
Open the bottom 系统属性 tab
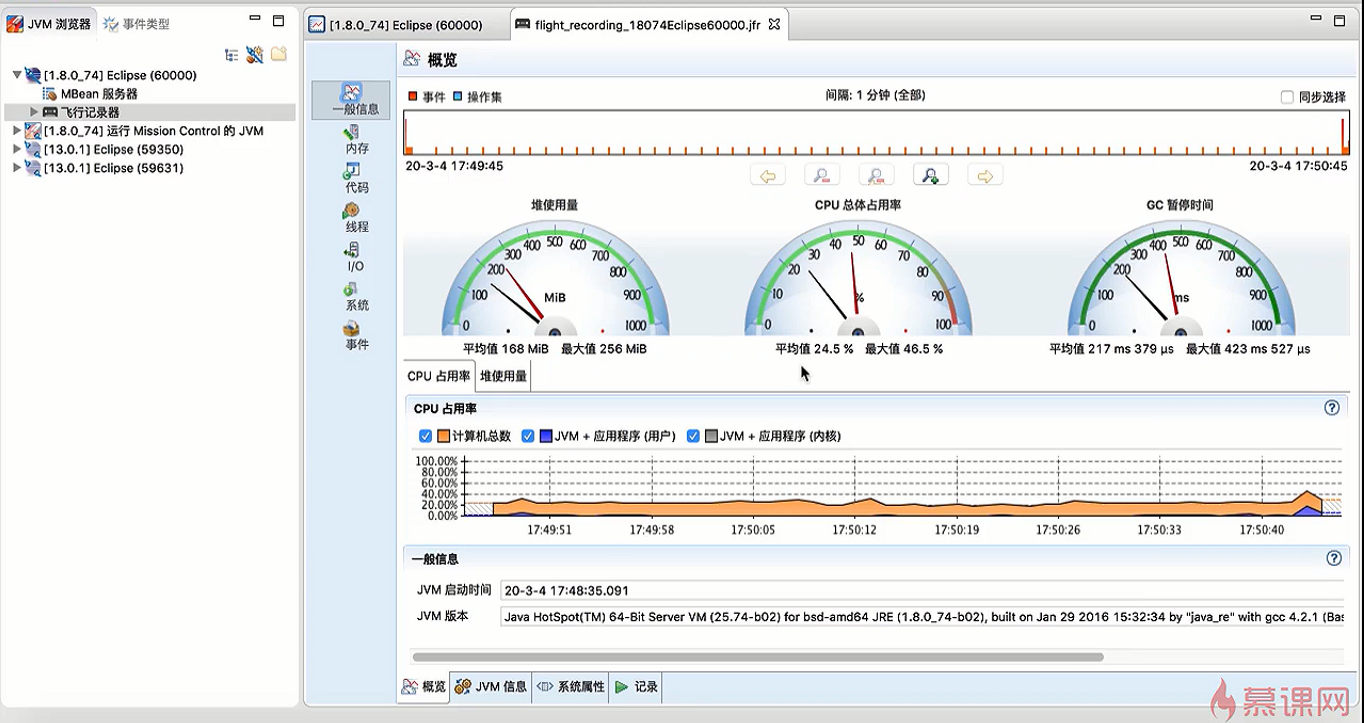(x=571, y=686)
